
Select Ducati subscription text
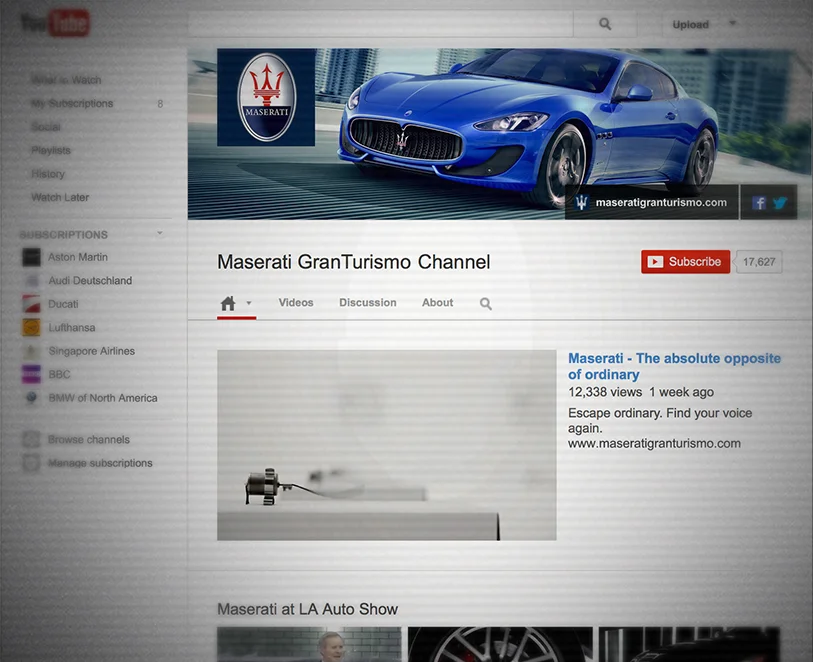(x=63, y=304)
